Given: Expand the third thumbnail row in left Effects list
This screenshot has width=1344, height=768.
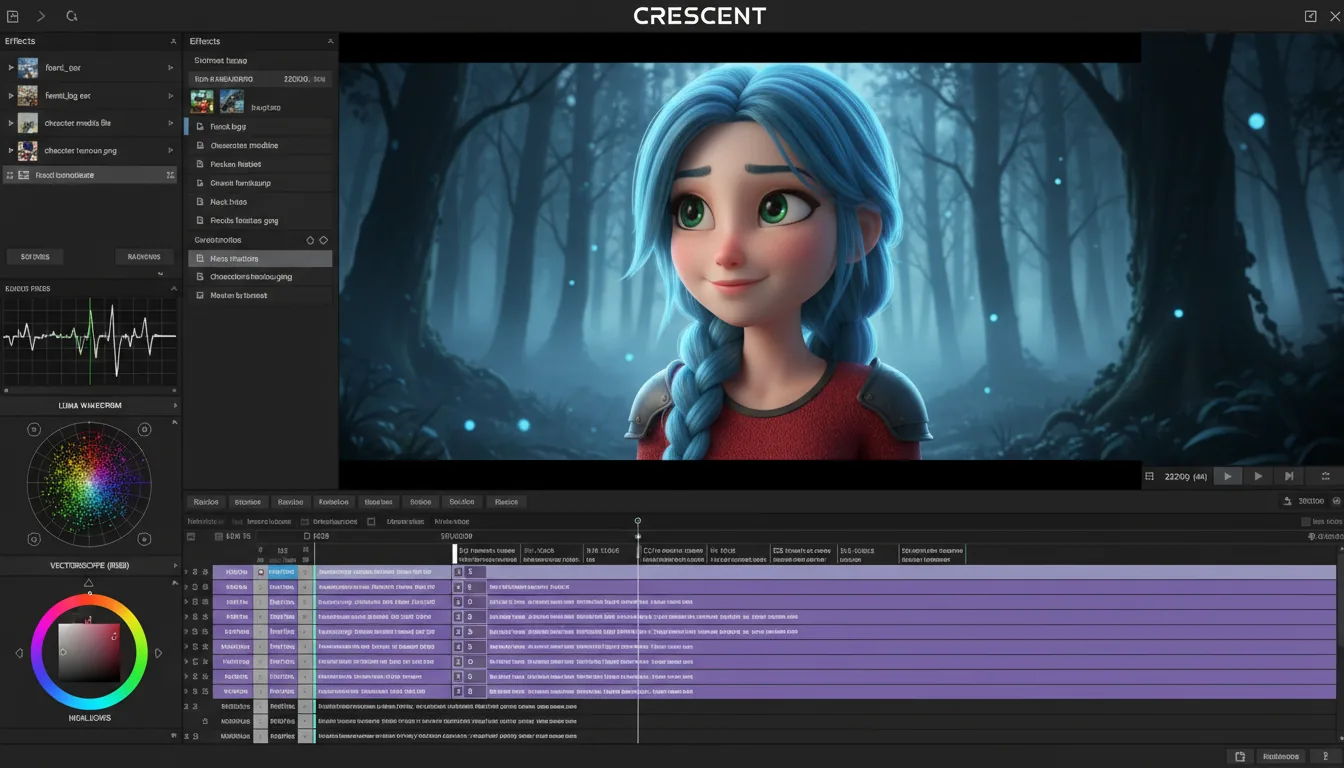Looking at the screenshot, I should coord(11,123).
